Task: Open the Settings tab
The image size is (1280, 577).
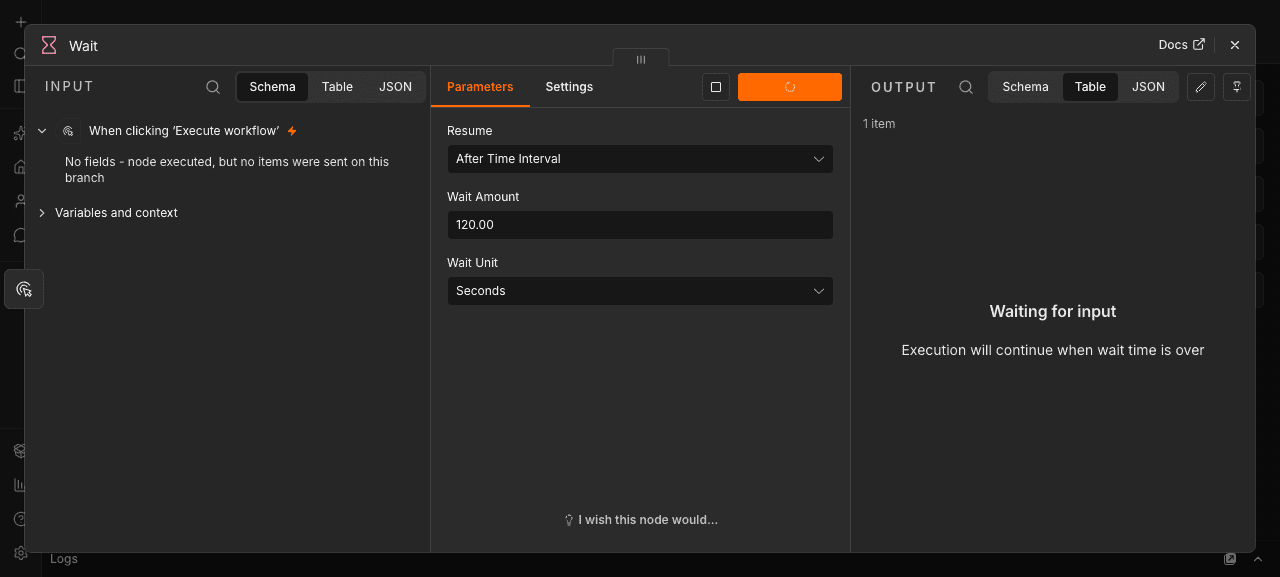Action: (x=569, y=87)
